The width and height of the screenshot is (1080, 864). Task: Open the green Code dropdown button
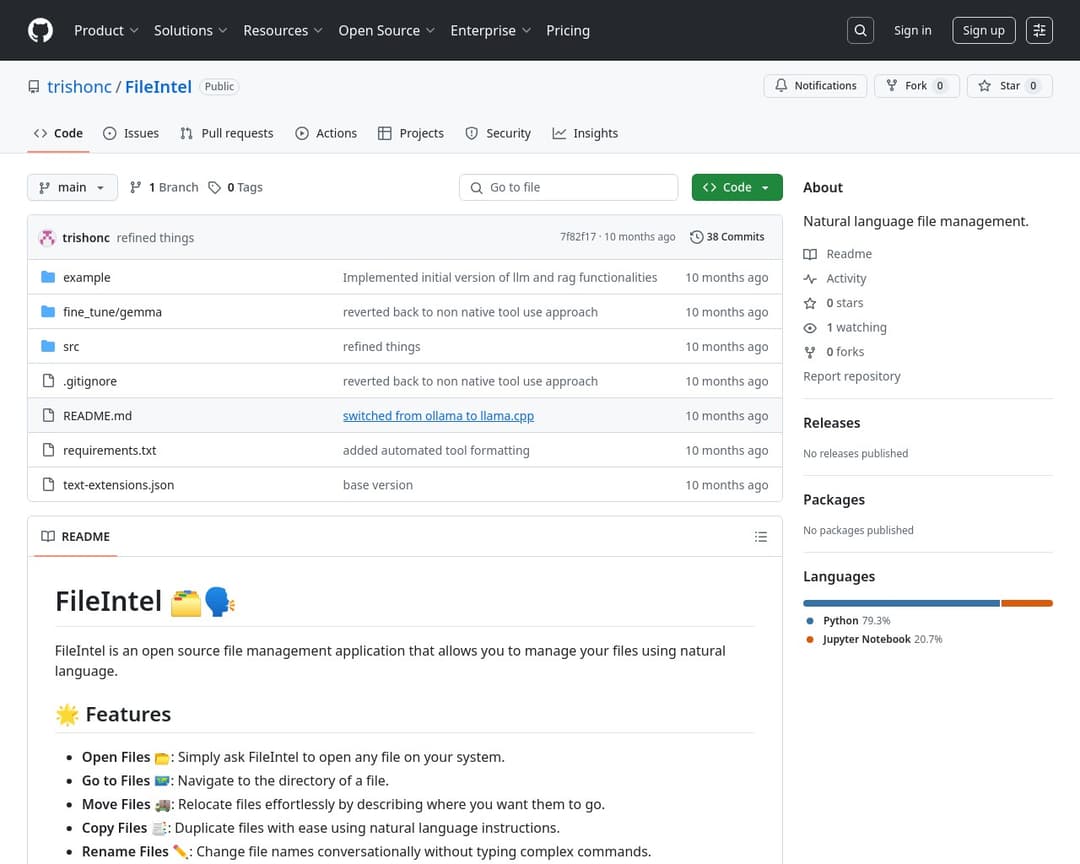point(737,187)
